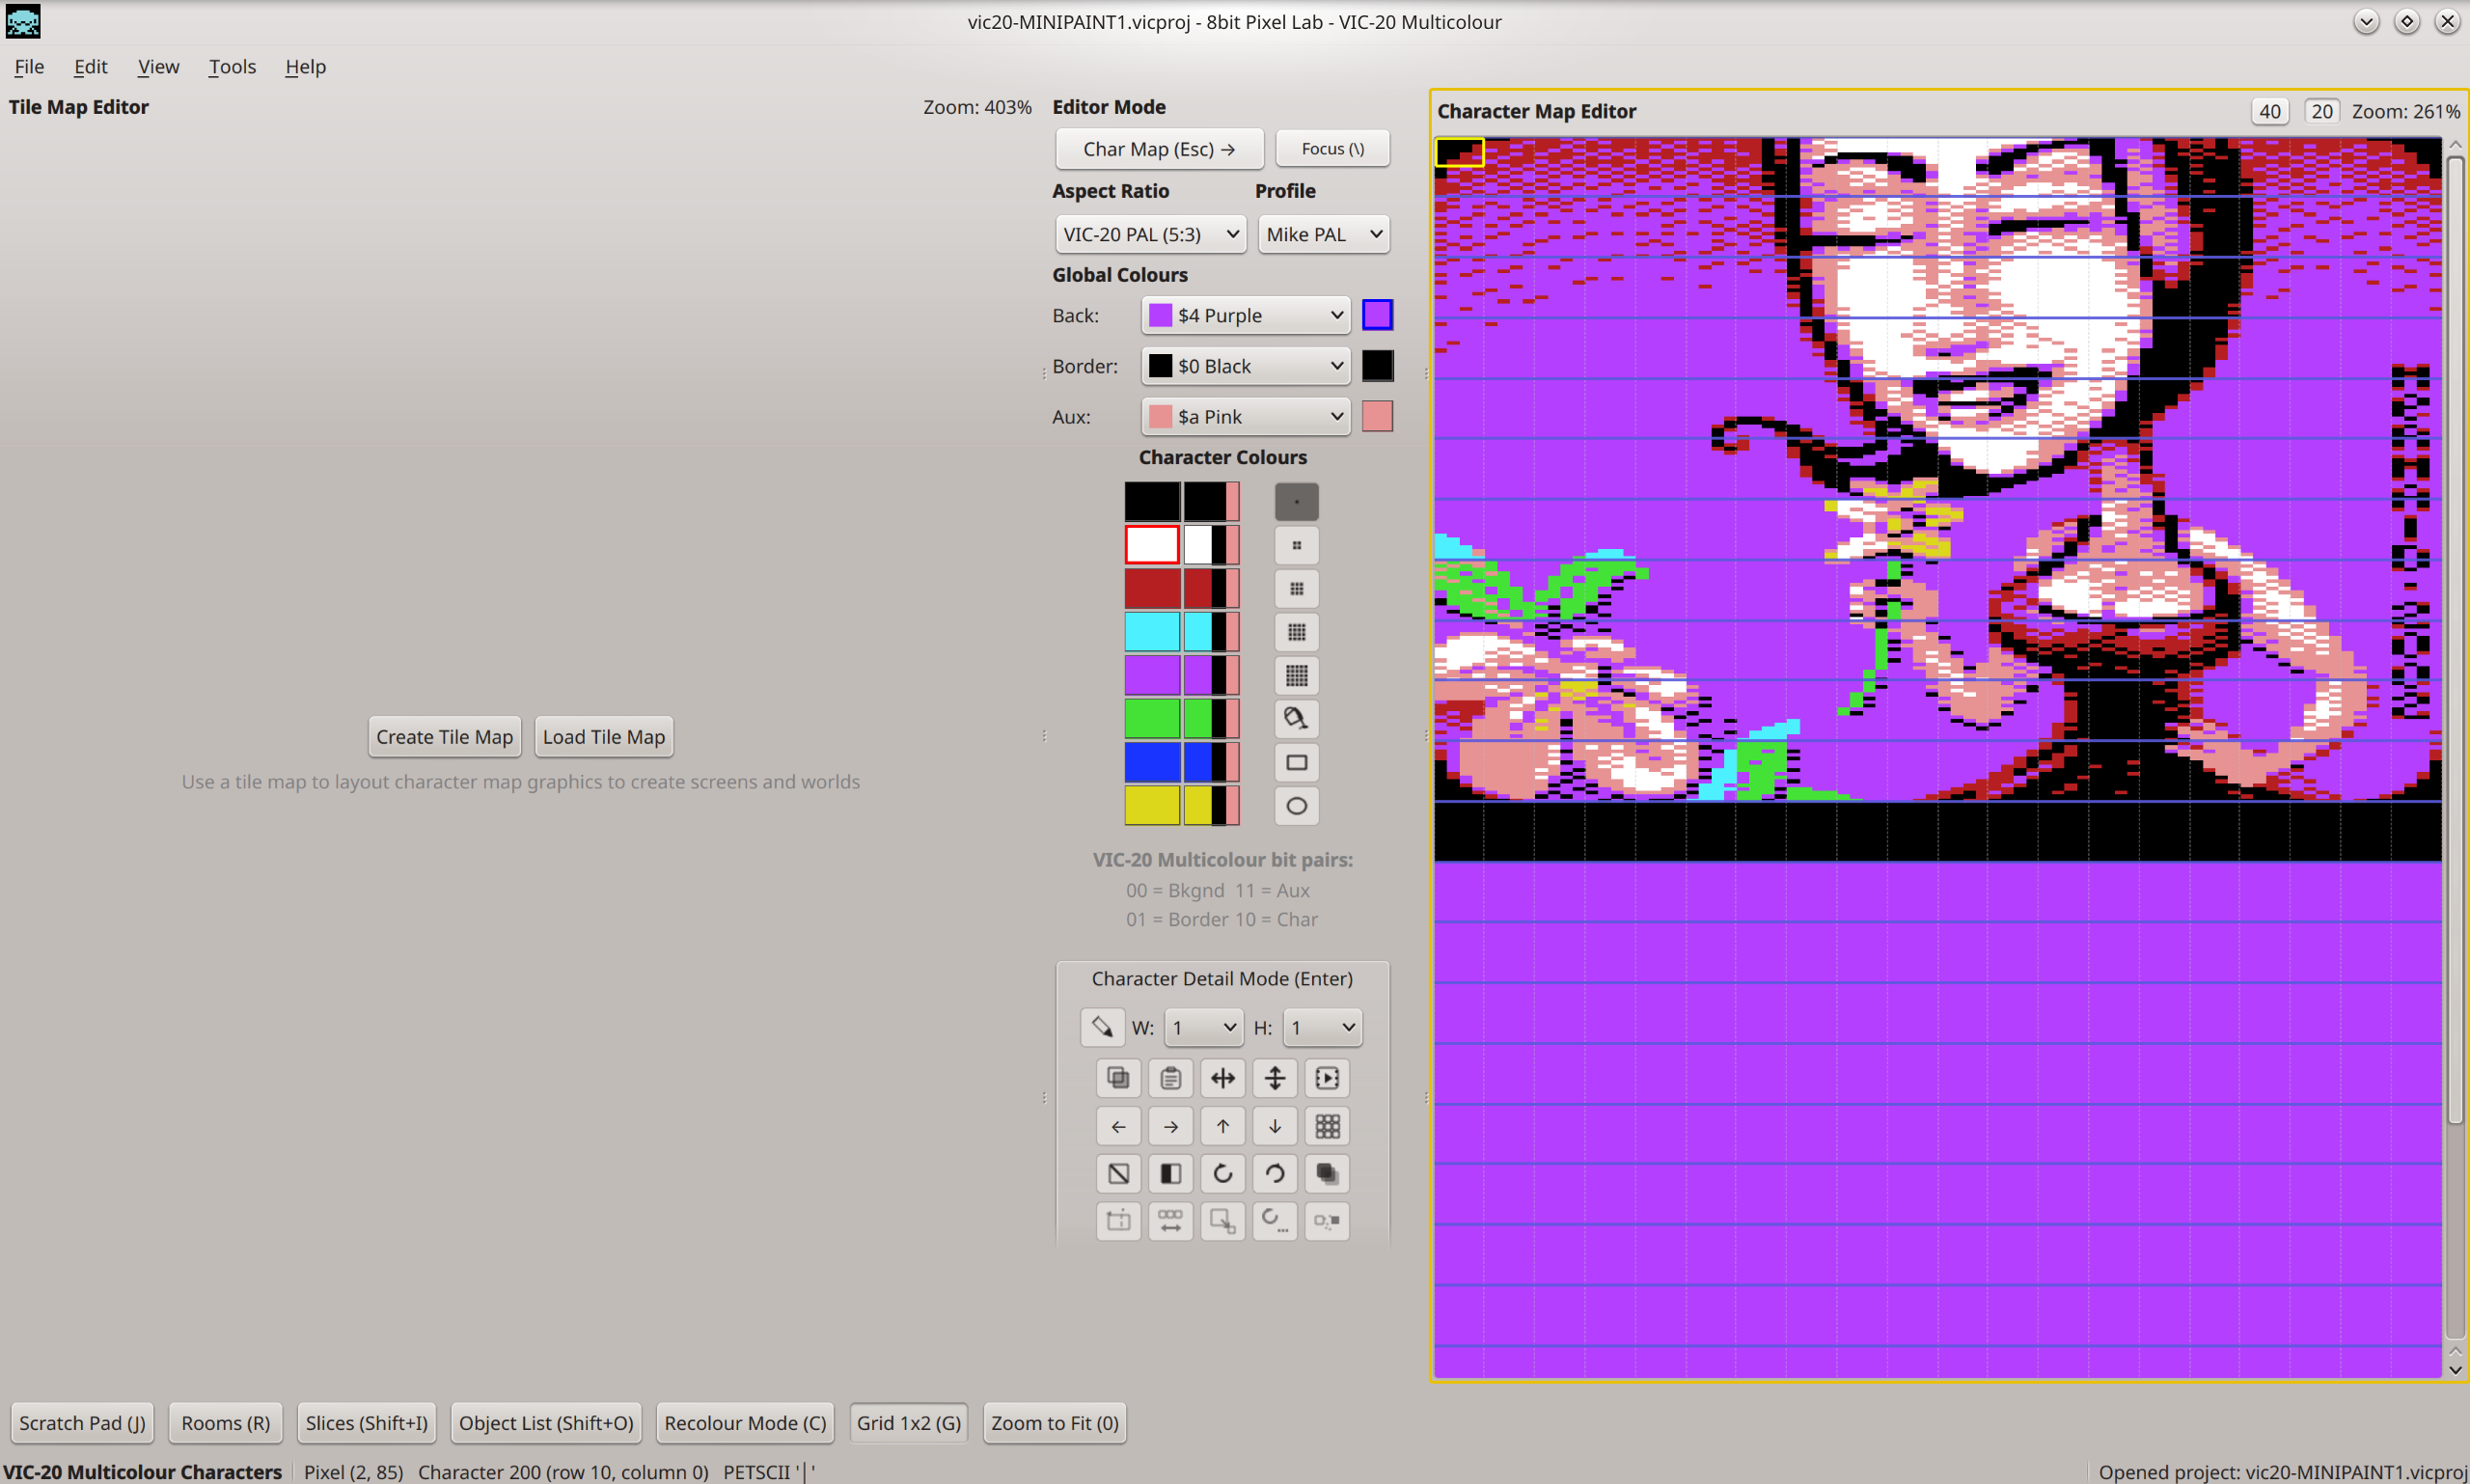The height and width of the screenshot is (1484, 2470).
Task: Select the rectangle drawing tool
Action: click(x=1296, y=763)
